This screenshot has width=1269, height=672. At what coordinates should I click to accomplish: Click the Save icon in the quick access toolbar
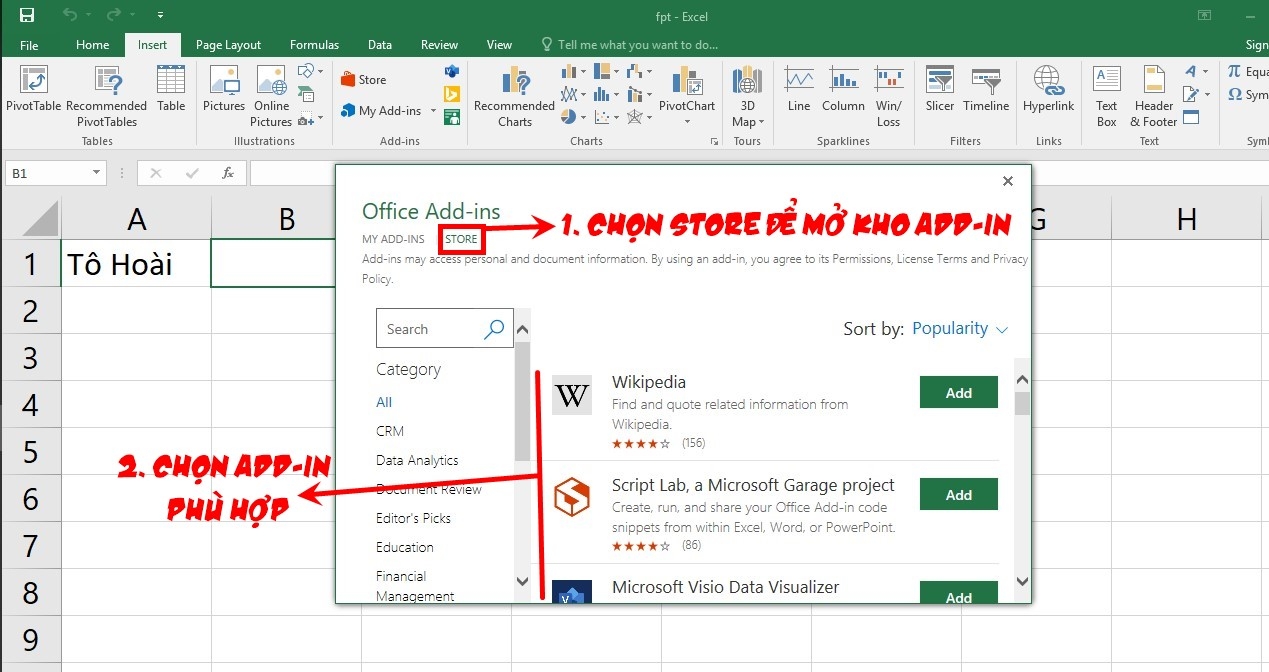click(x=27, y=15)
